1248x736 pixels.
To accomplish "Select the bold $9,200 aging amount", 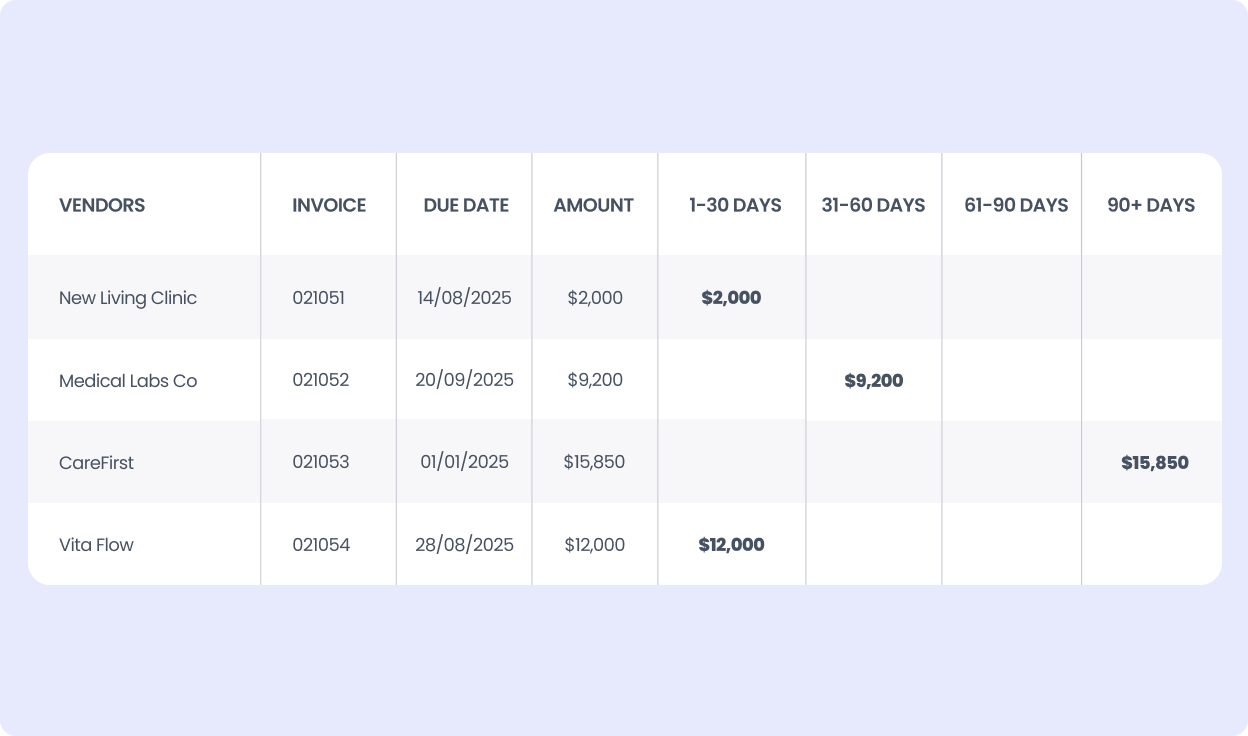I will [x=873, y=381].
